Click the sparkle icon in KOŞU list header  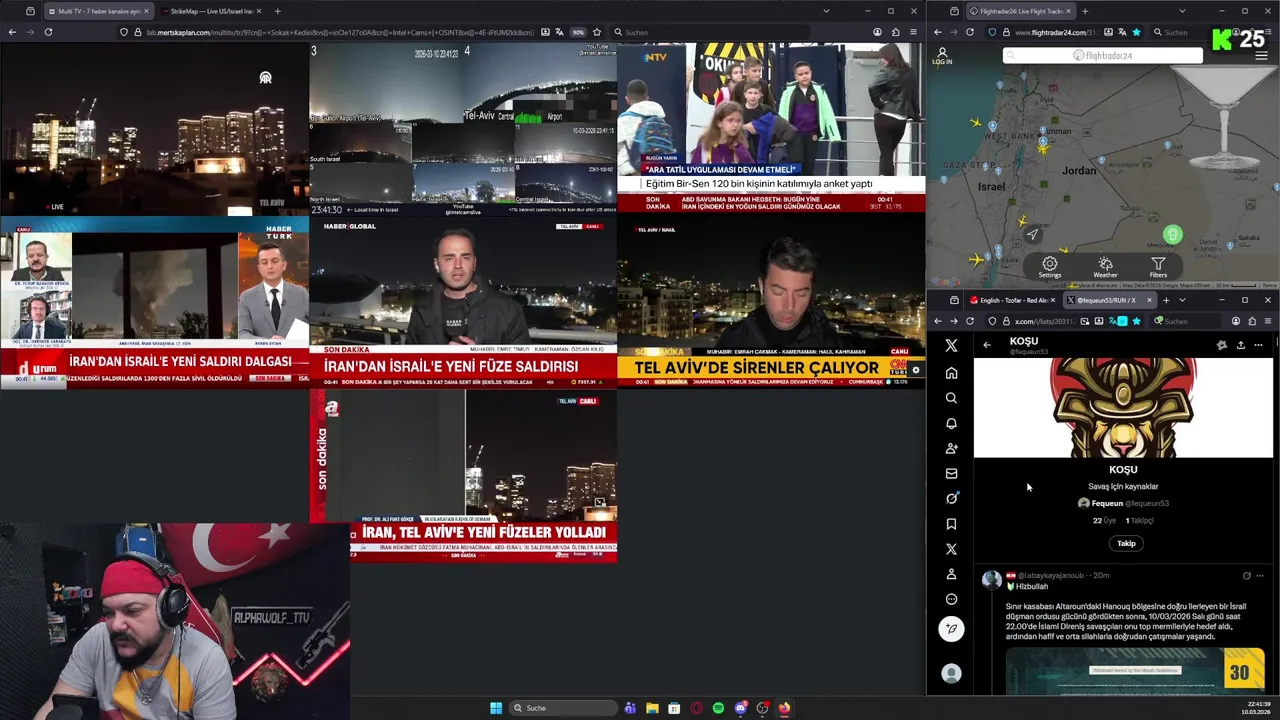[x=1221, y=345]
